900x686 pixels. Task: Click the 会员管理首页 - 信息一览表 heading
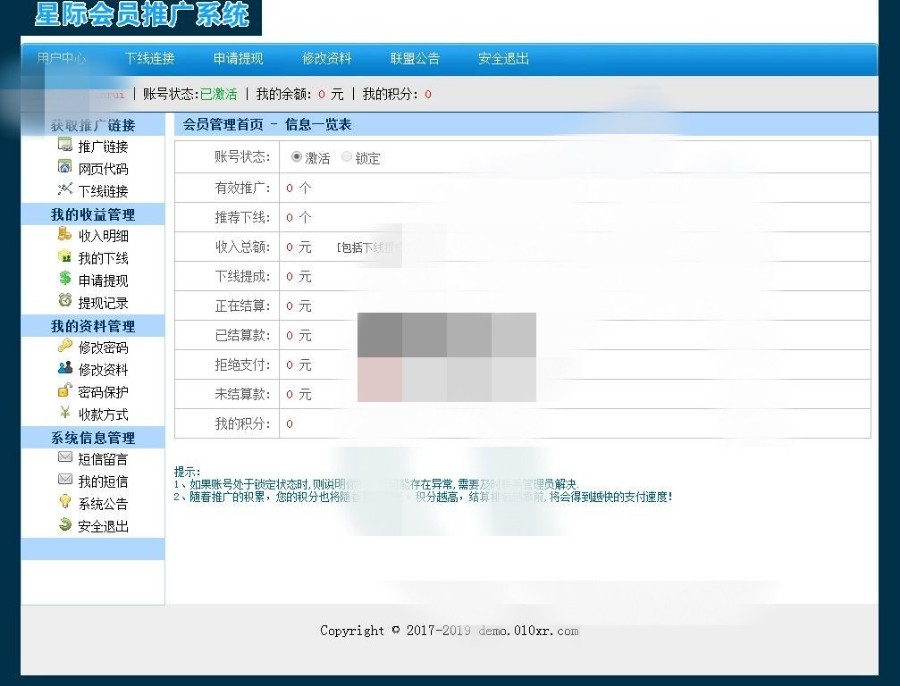pos(267,125)
